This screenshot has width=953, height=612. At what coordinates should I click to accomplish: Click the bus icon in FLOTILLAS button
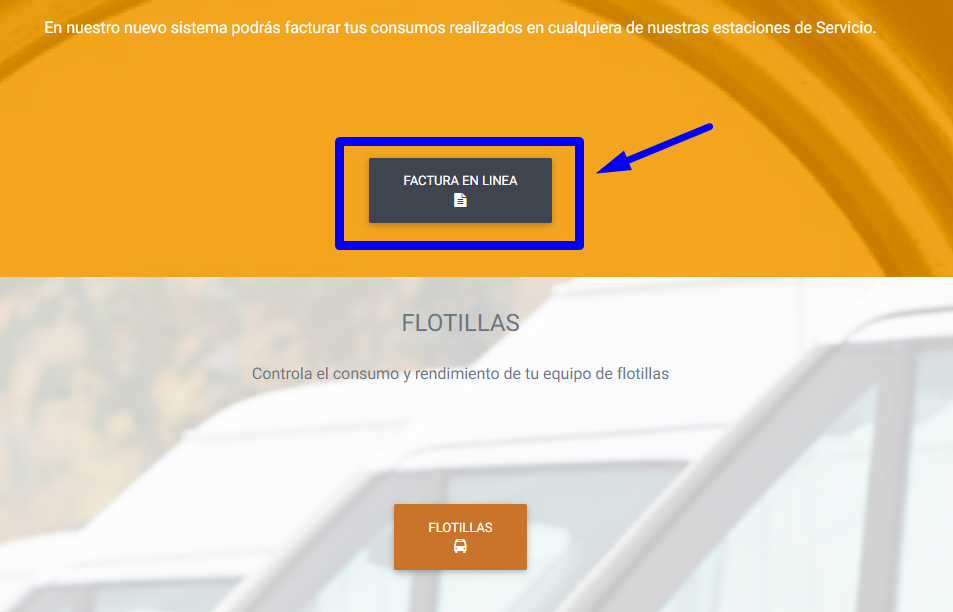pyautogui.click(x=460, y=546)
